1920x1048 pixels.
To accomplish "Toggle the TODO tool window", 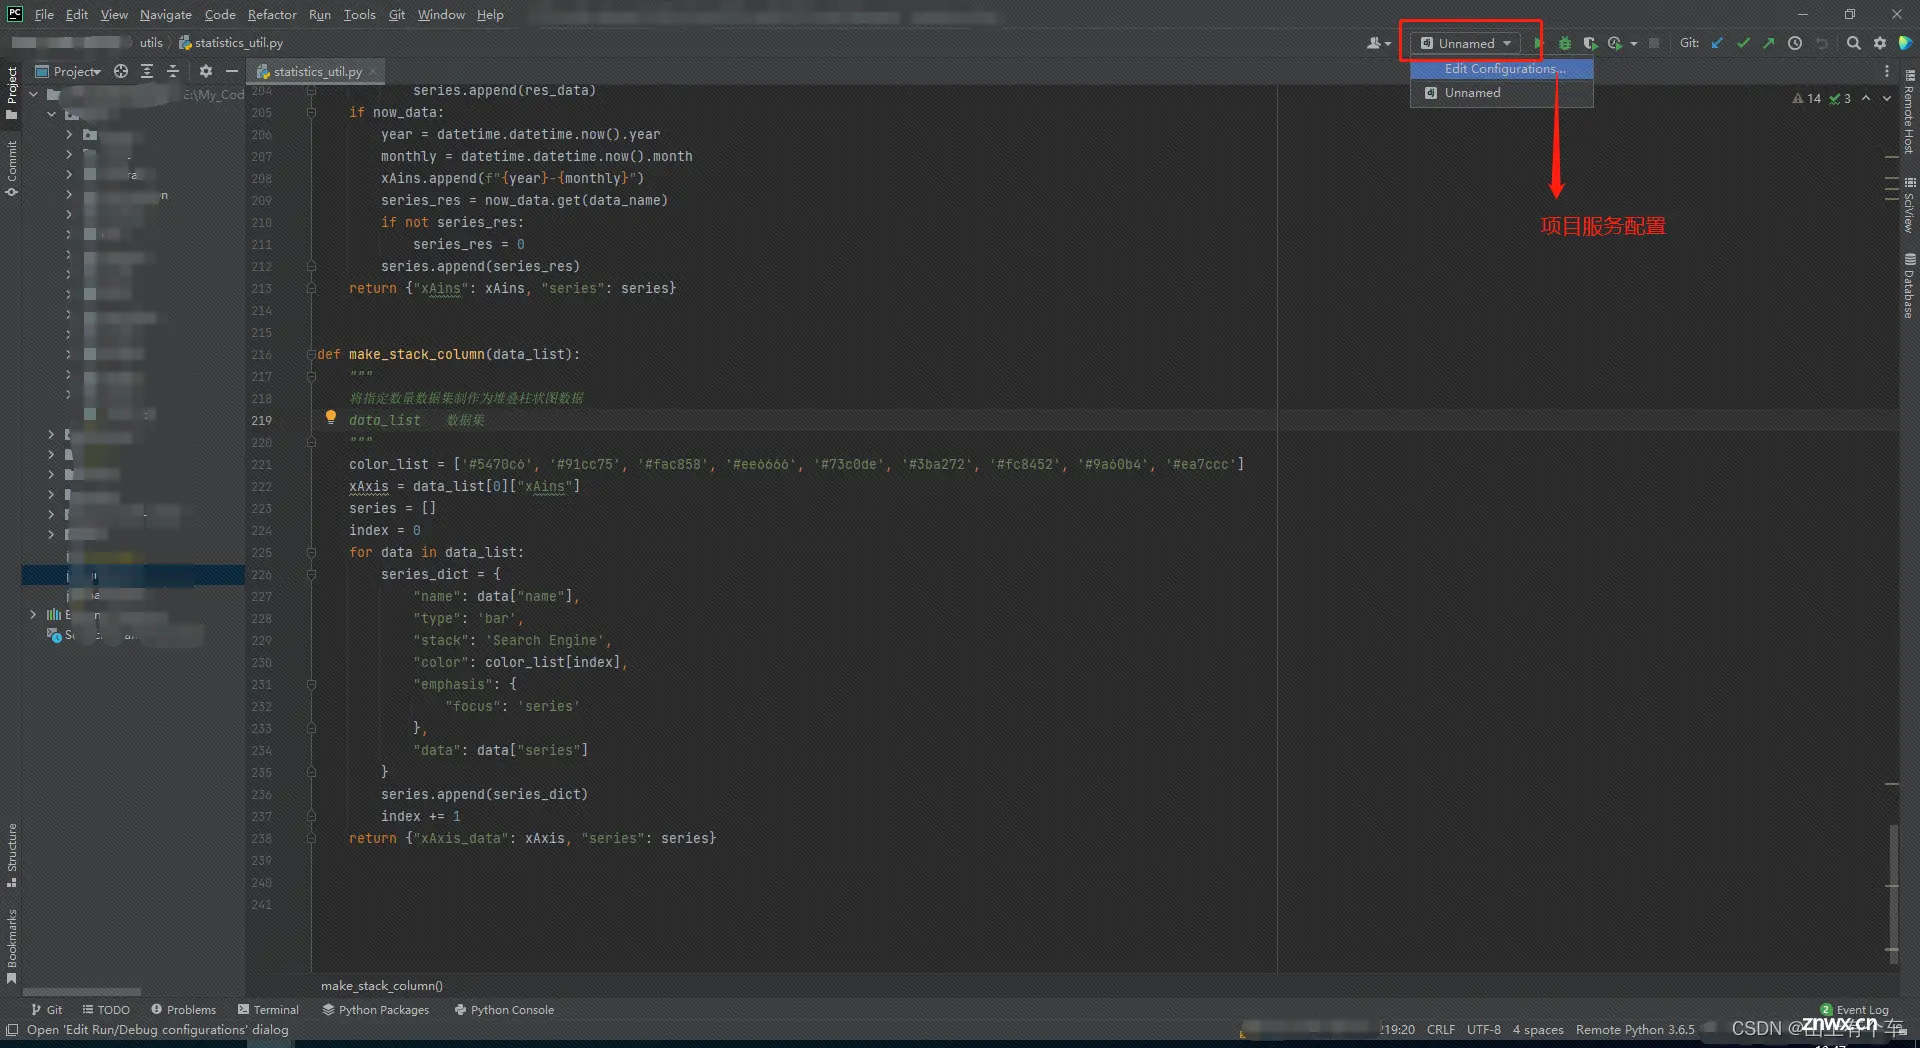I will pos(106,1009).
